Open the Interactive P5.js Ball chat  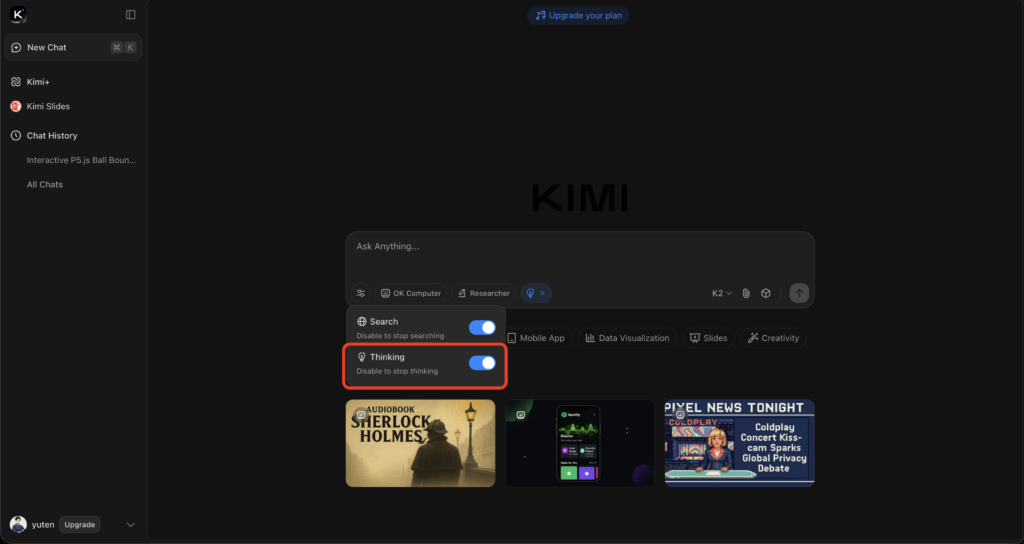click(x=81, y=160)
